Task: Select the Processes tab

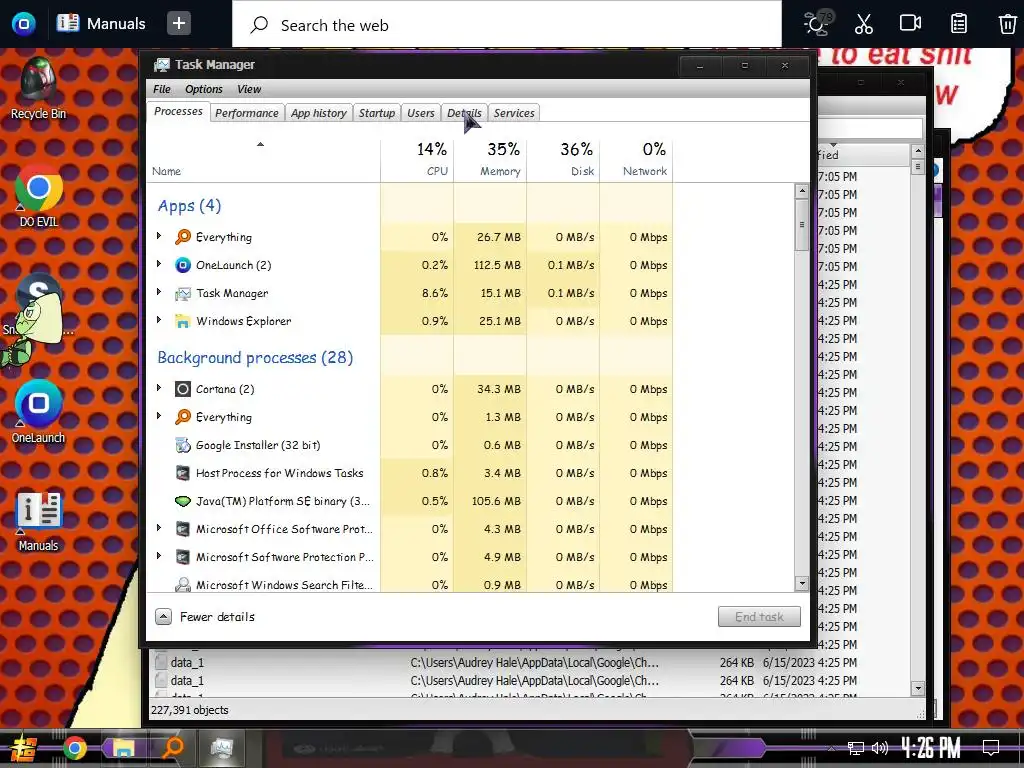Action: click(178, 112)
